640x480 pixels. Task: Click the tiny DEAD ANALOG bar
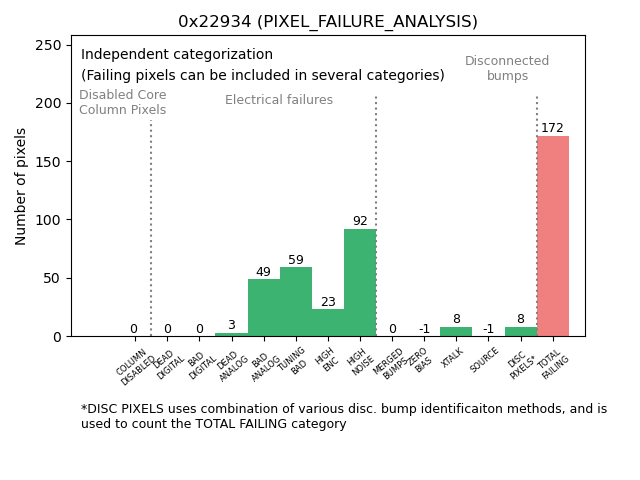tap(231, 334)
